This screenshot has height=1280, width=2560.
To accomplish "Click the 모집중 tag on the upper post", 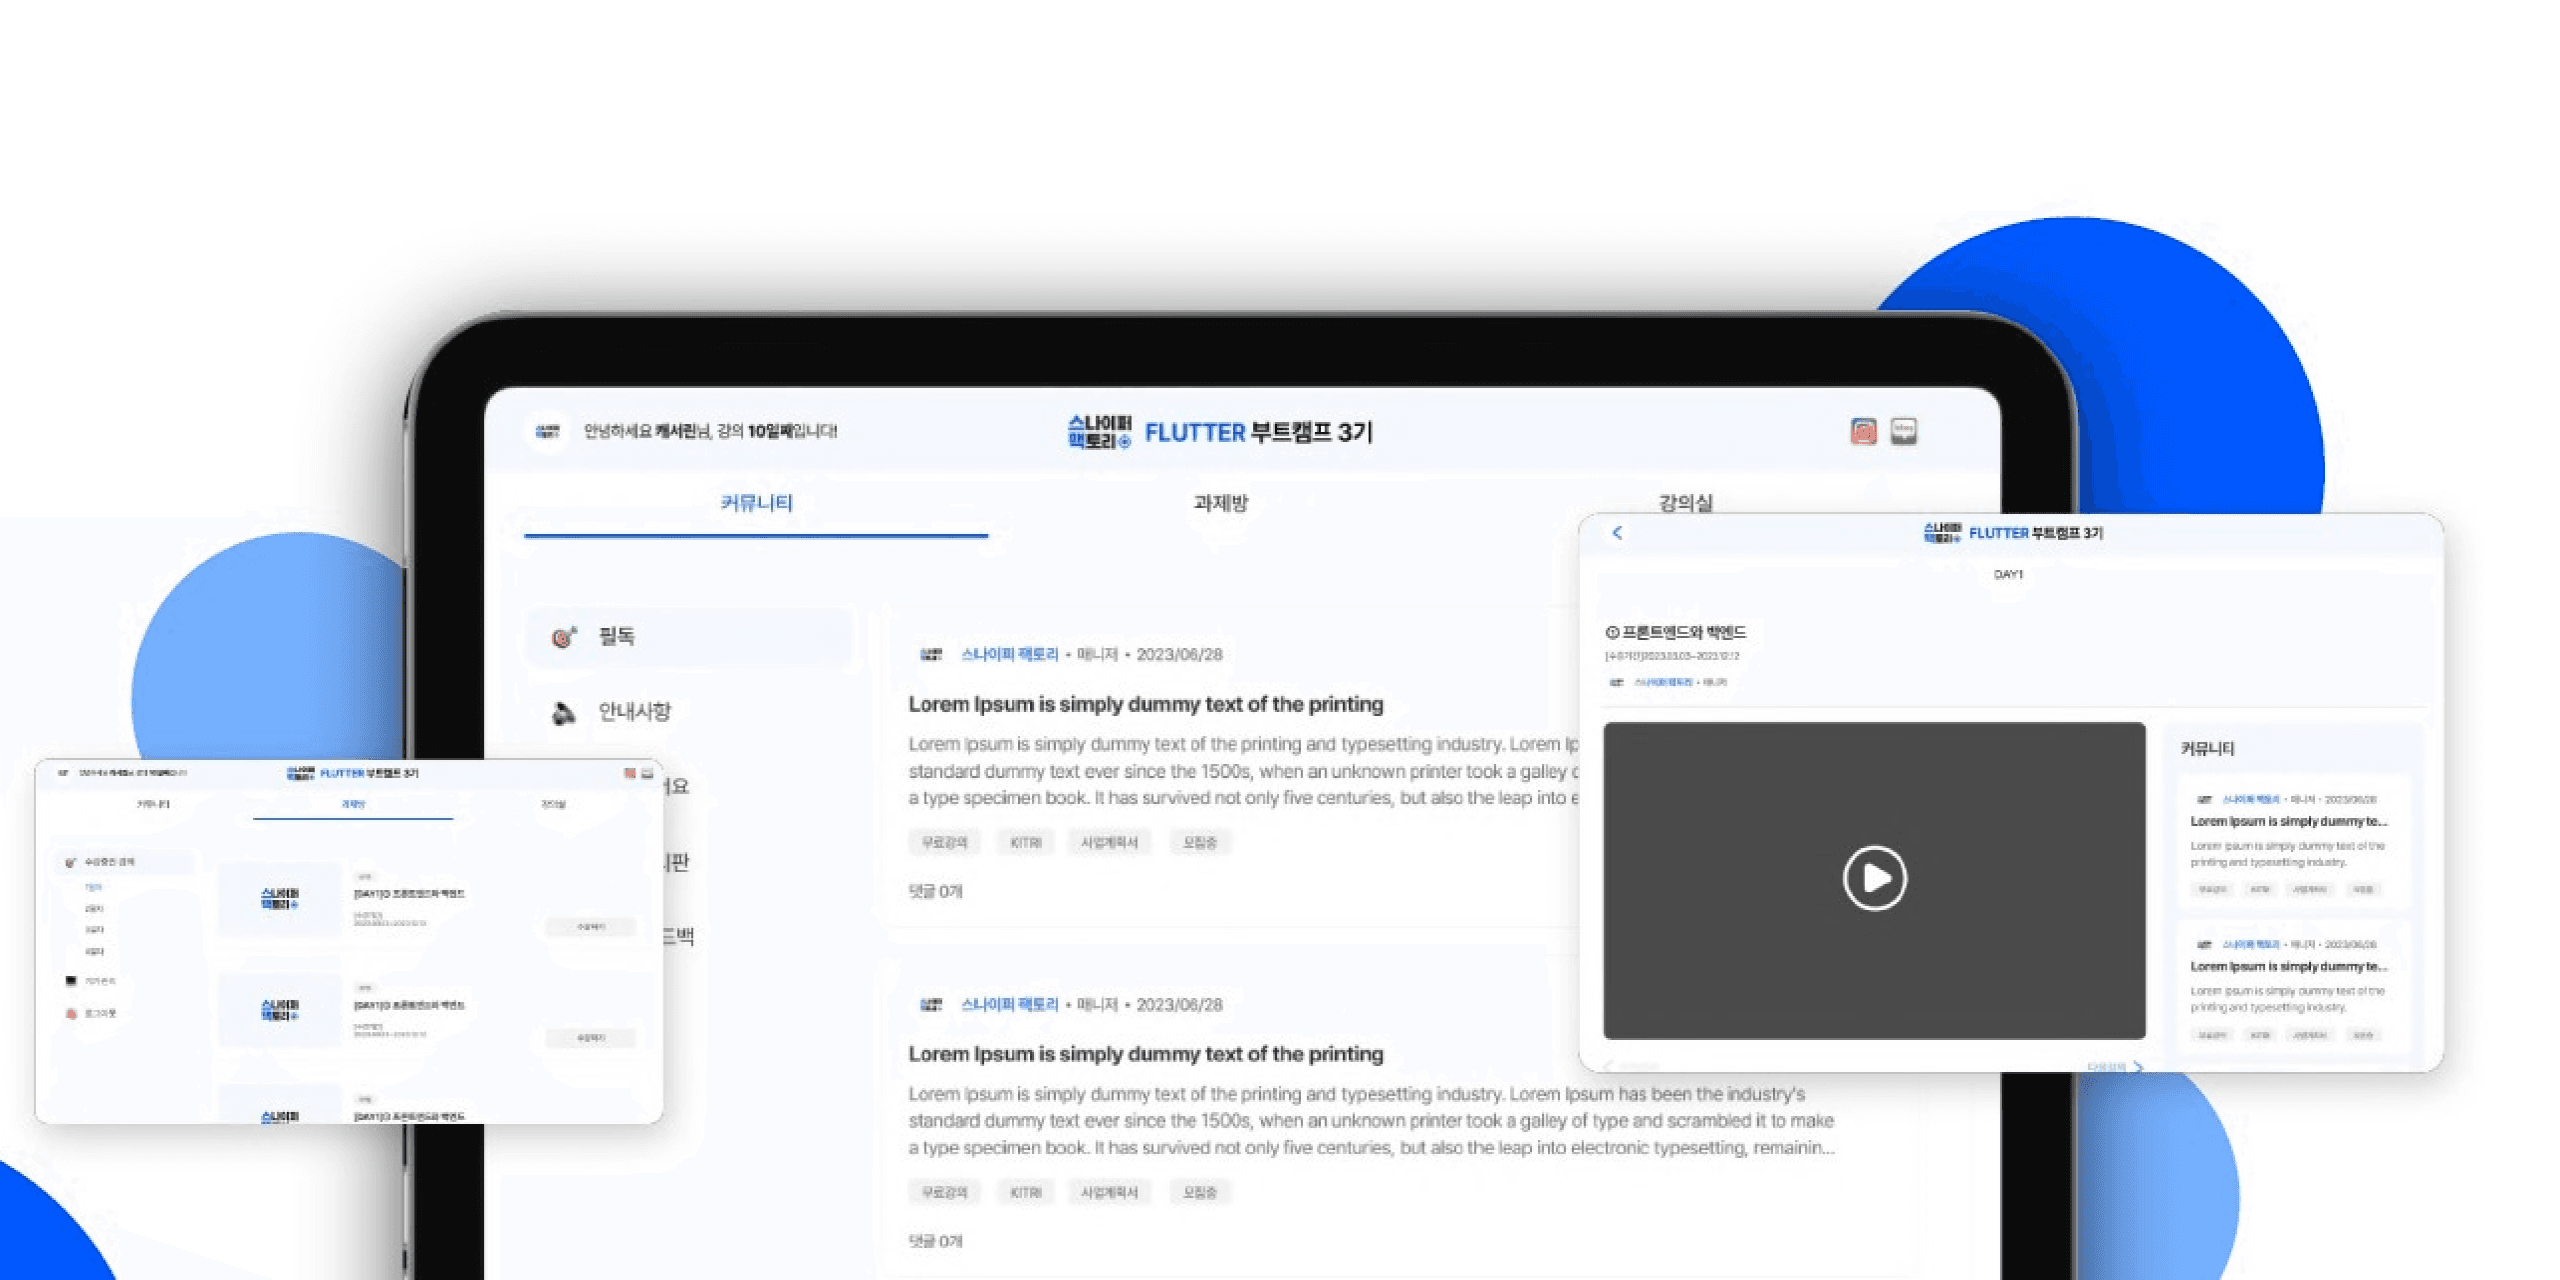I will coord(1200,842).
